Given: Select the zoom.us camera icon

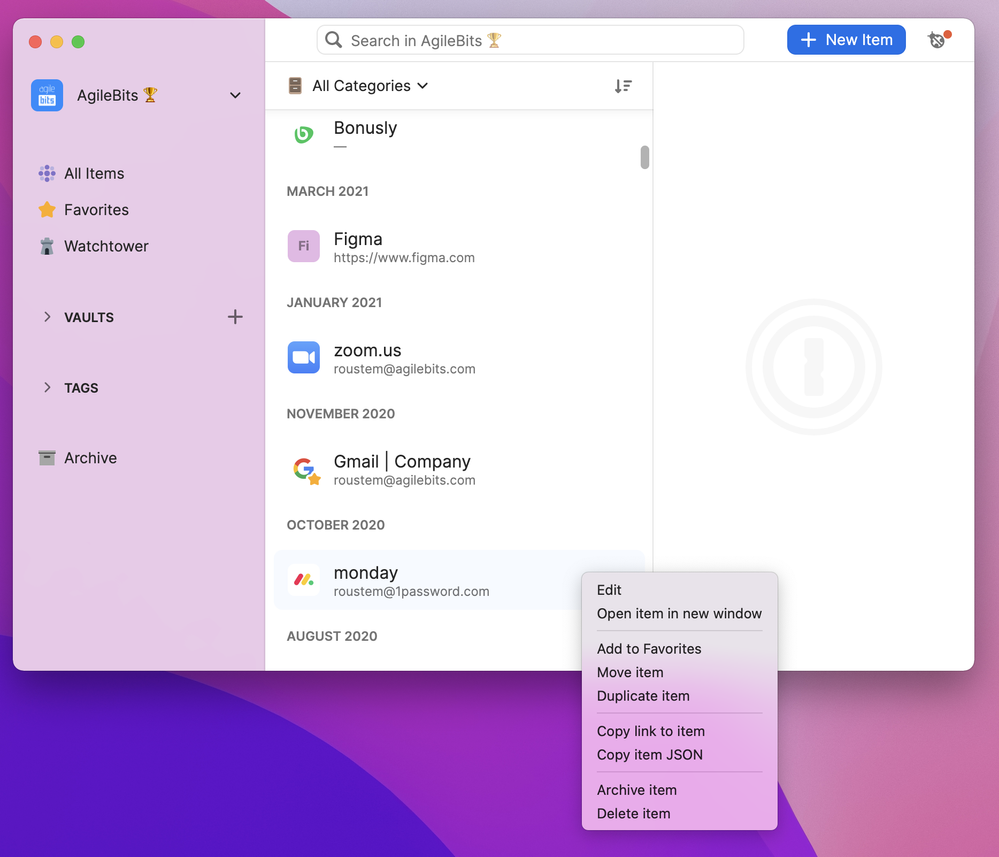Looking at the screenshot, I should coord(303,357).
